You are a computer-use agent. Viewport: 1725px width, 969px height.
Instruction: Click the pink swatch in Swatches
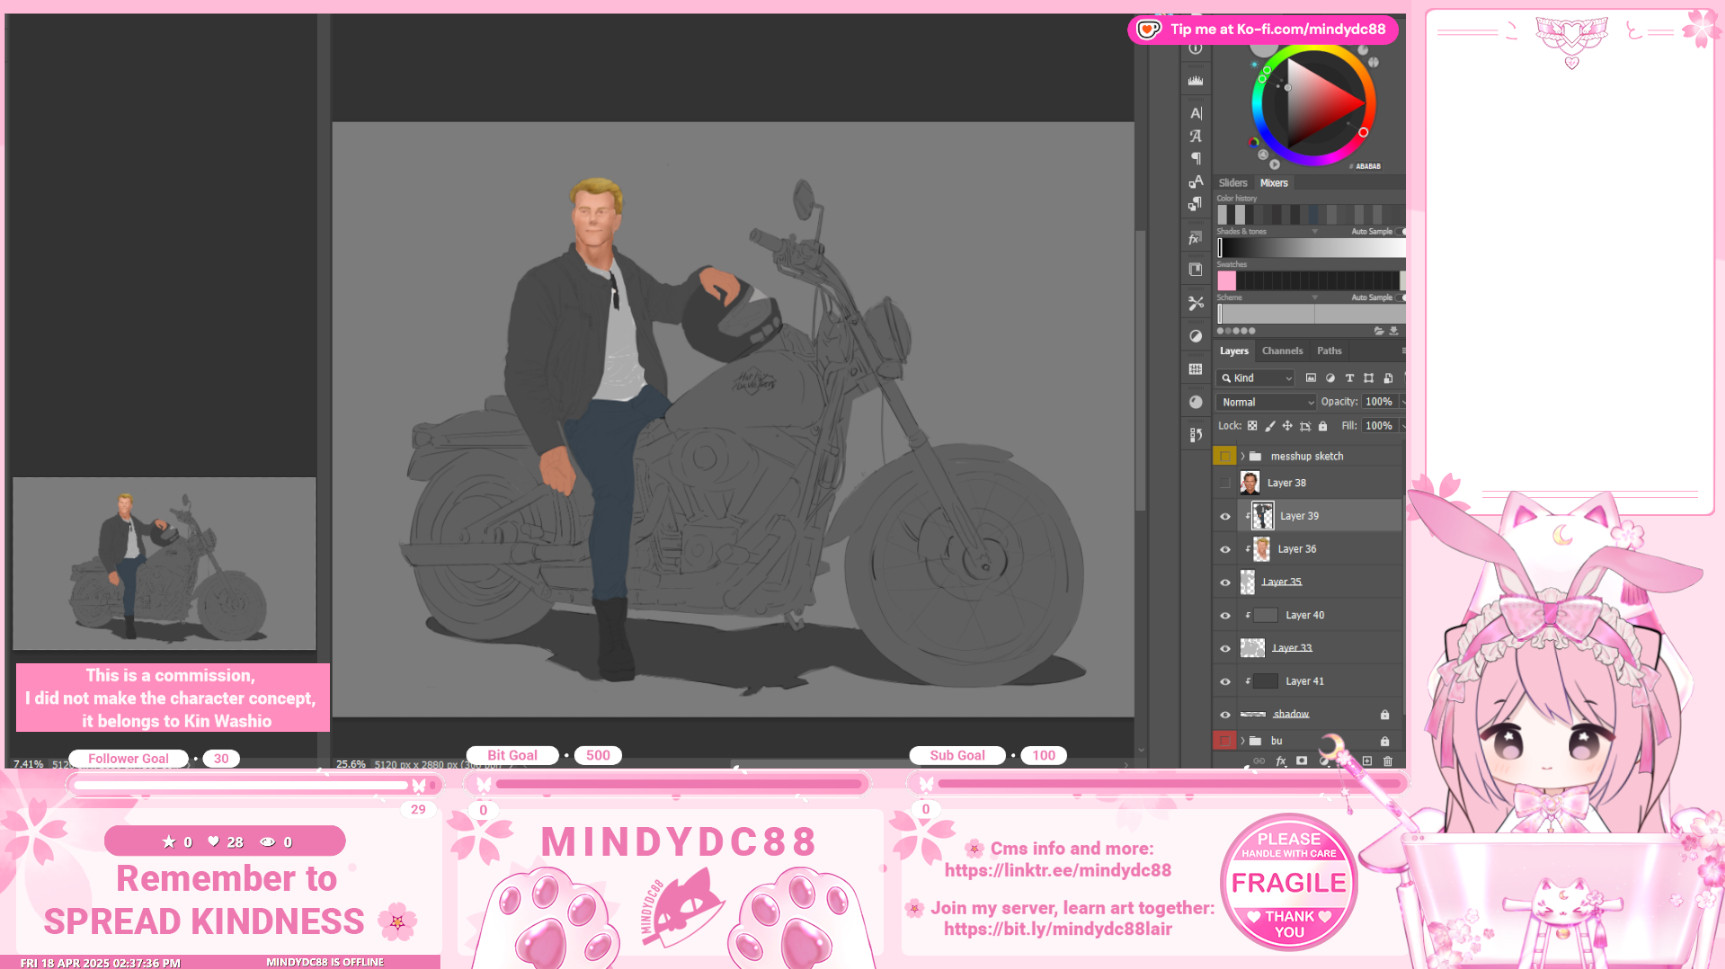1227,281
